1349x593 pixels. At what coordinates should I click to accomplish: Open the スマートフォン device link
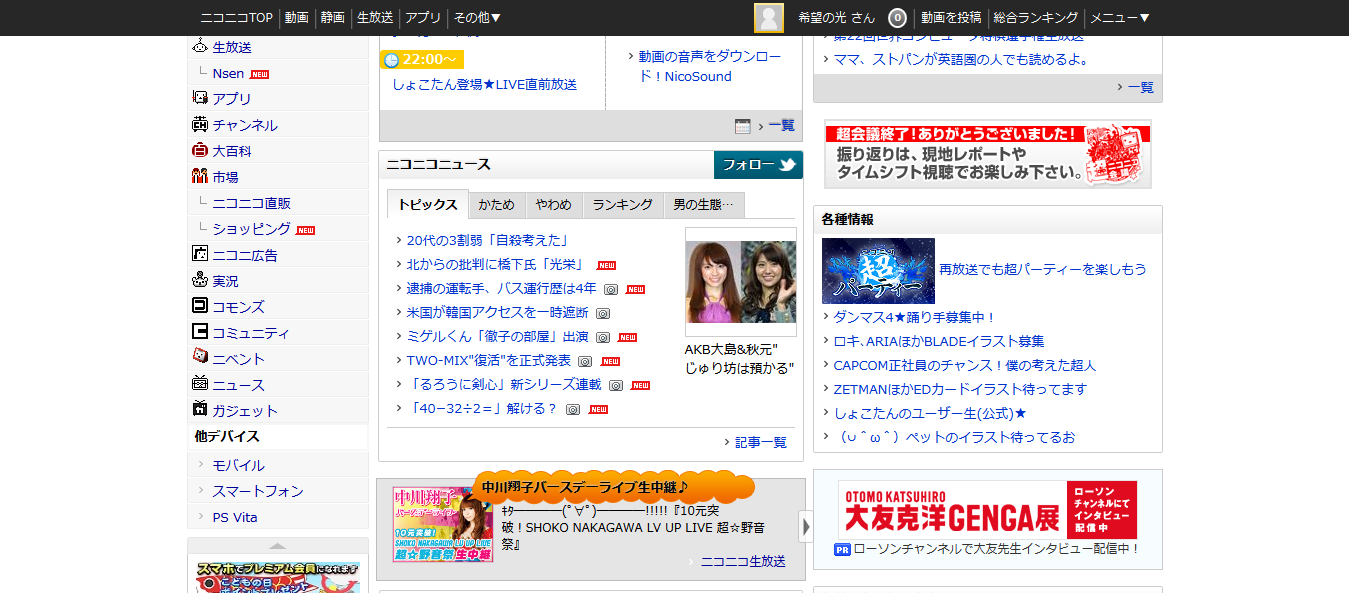point(257,491)
